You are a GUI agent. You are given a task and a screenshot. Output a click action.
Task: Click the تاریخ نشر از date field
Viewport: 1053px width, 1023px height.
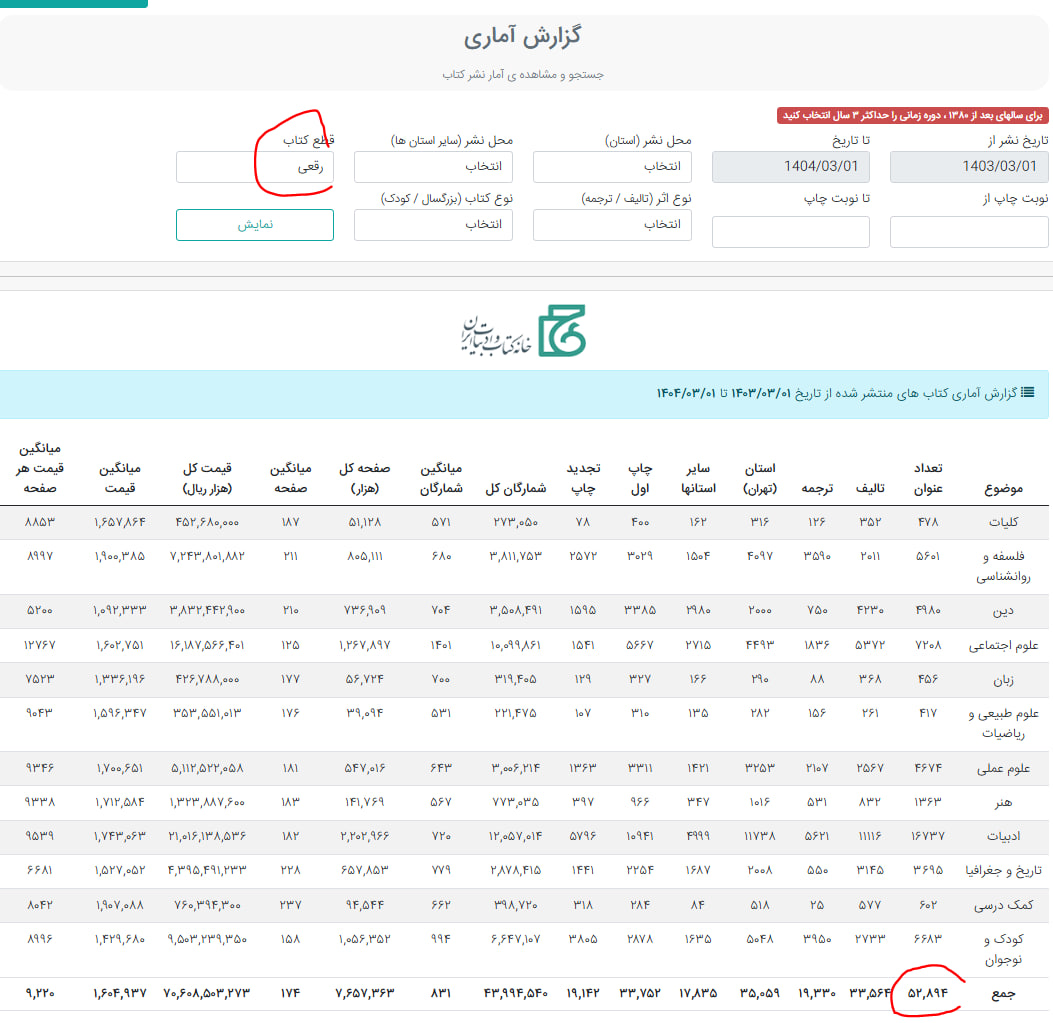tap(968, 167)
